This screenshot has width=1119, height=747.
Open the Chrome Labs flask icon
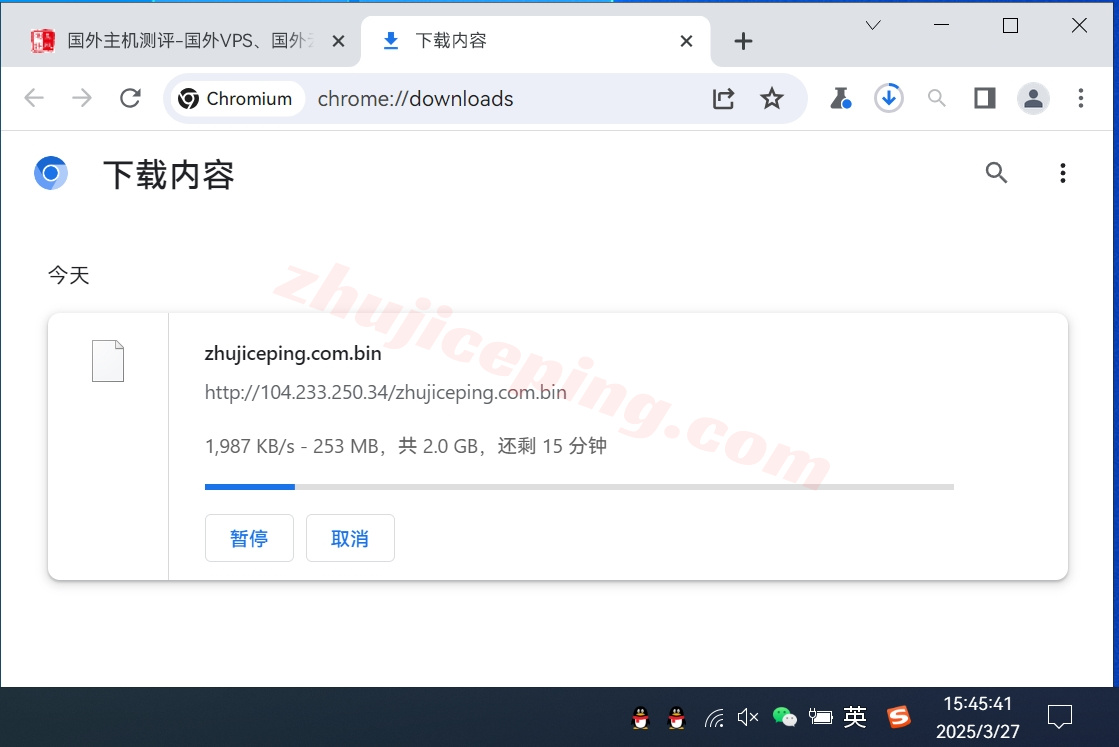click(841, 98)
